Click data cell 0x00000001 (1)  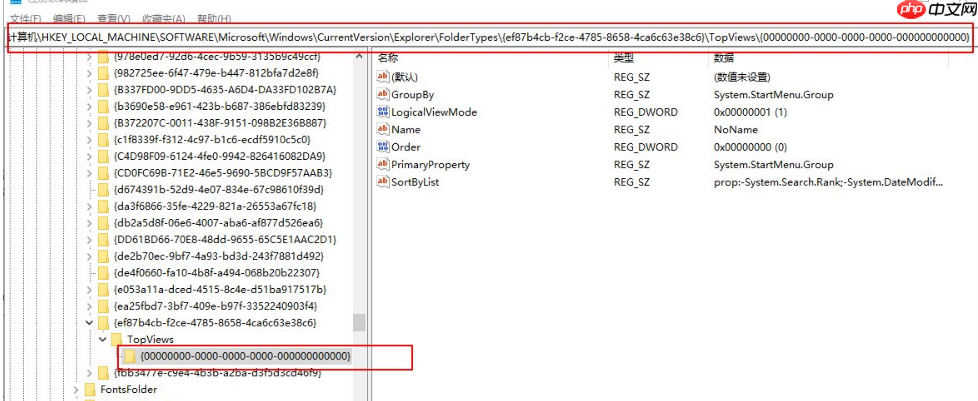751,112
